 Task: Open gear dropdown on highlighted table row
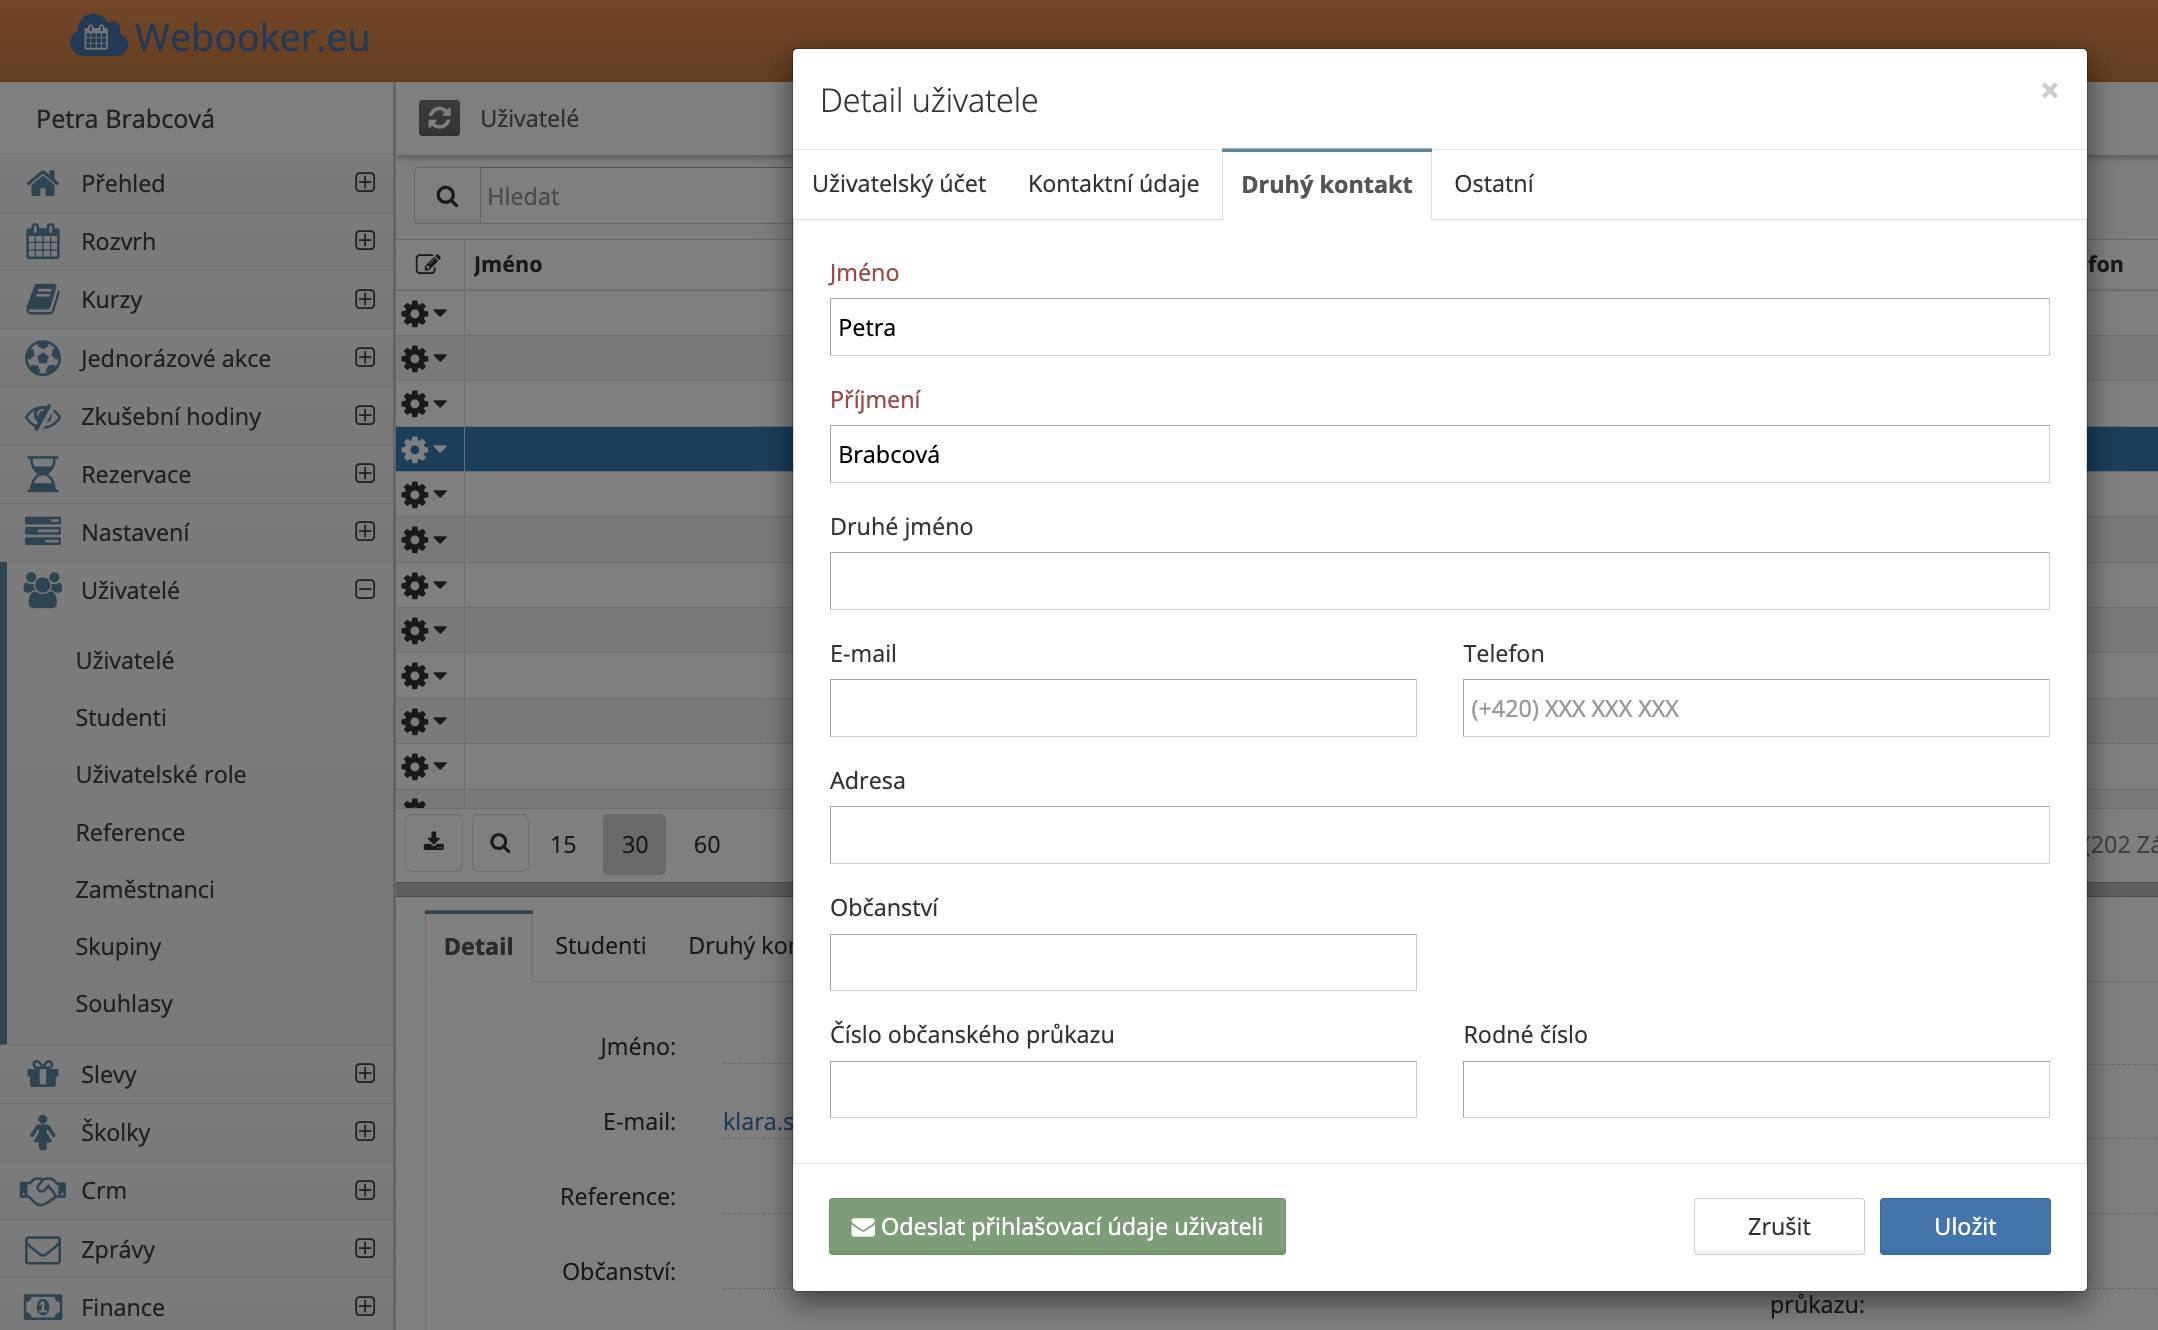tap(424, 450)
